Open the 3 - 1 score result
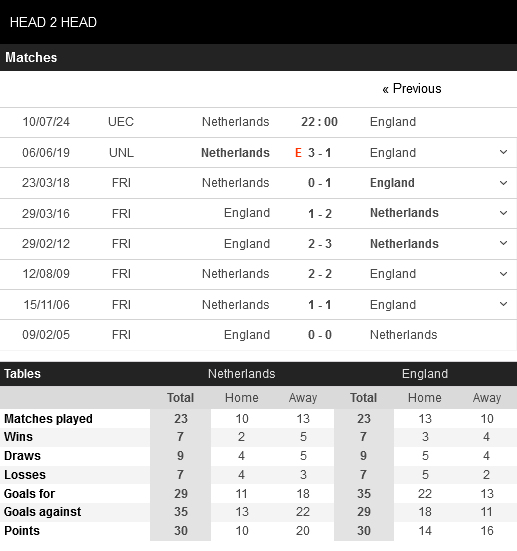Screen dimensions: 517x551 coord(319,153)
